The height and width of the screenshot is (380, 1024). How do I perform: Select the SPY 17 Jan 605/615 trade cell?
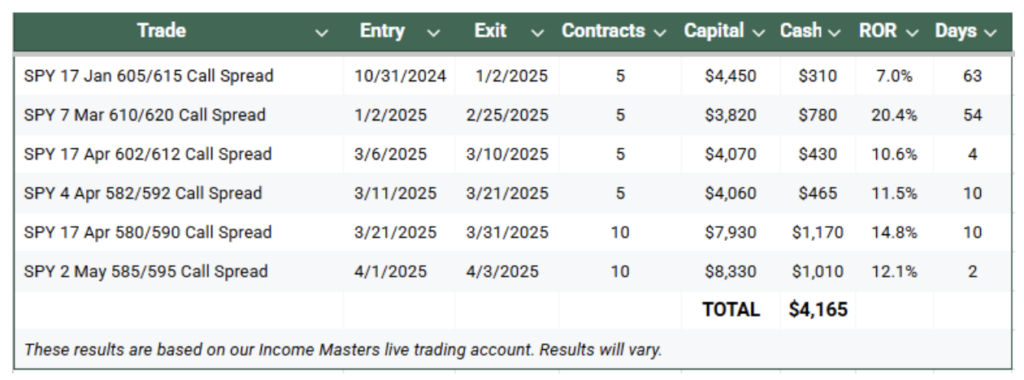(x=178, y=76)
